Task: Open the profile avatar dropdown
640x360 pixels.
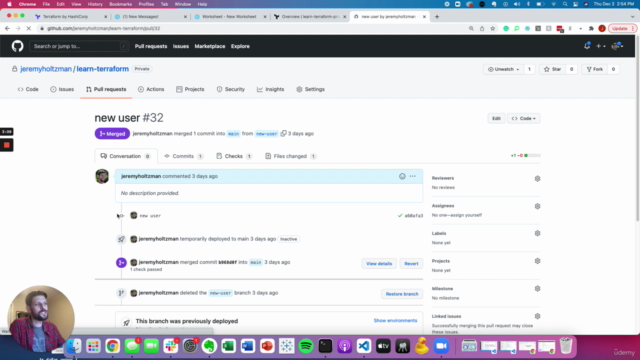Action: [x=617, y=46]
